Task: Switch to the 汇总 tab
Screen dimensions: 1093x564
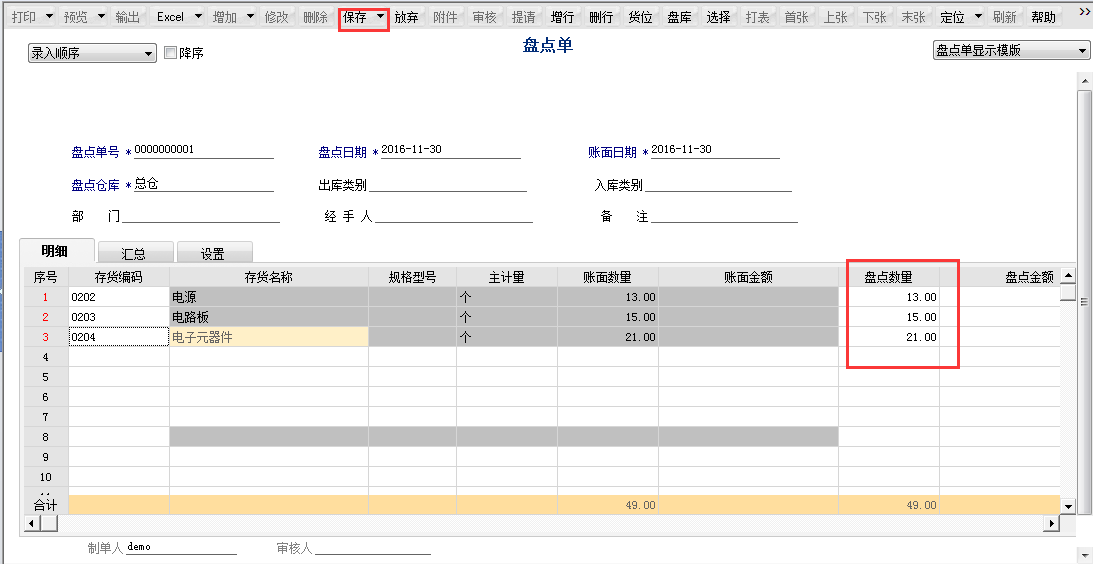Action: coord(133,254)
